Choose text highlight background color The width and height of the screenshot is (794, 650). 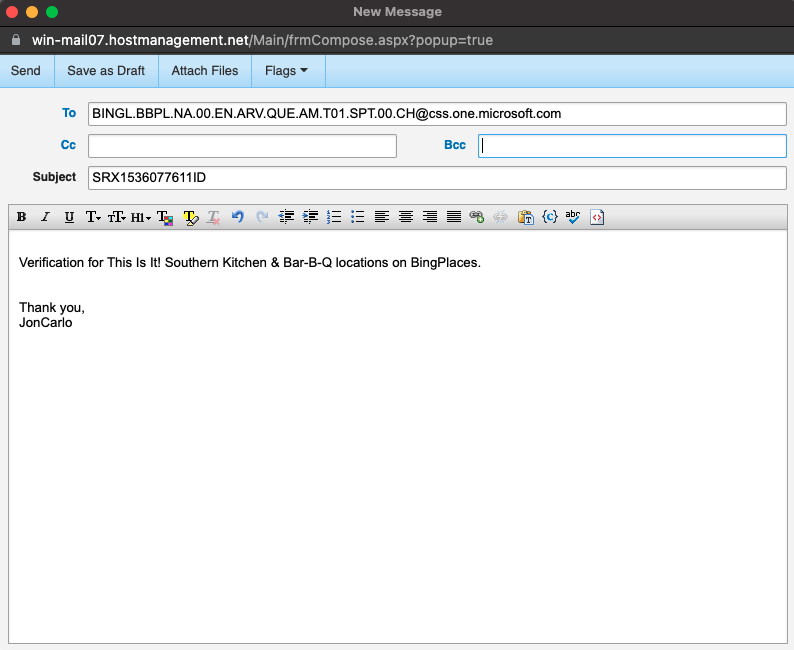(191, 217)
